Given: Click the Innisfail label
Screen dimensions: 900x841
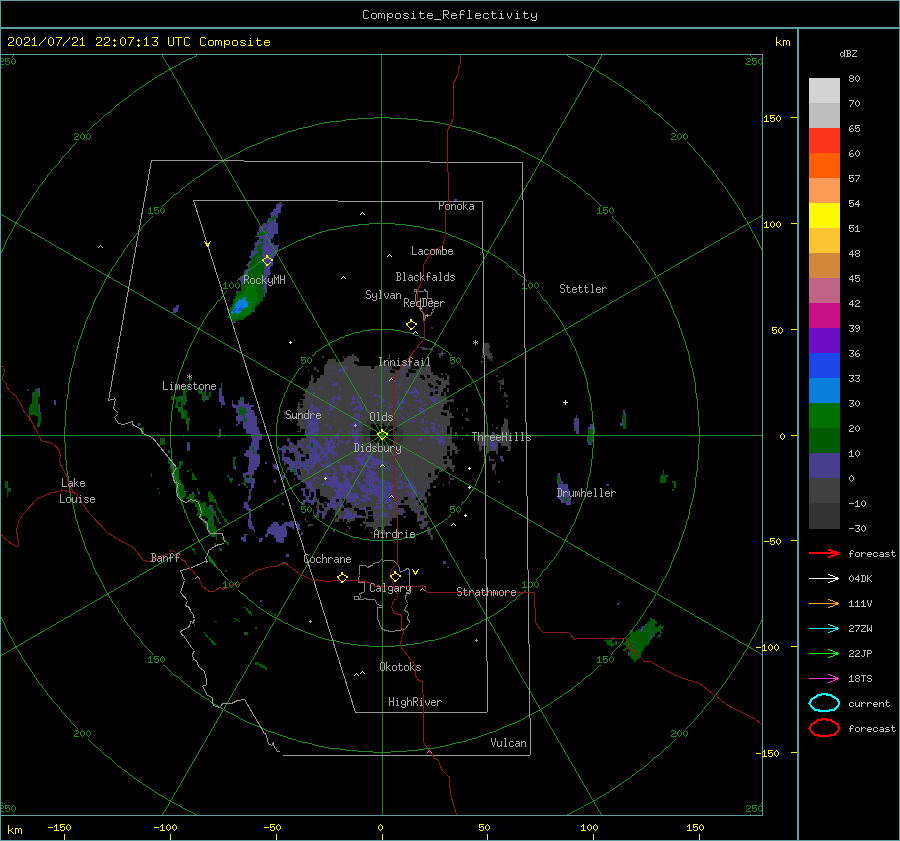Looking at the screenshot, I should point(404,362).
